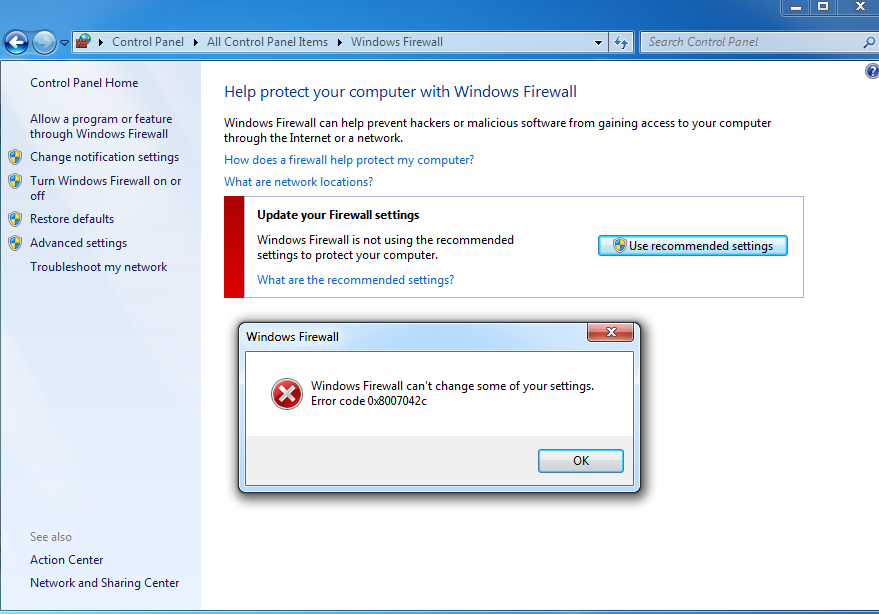Image resolution: width=879 pixels, height=614 pixels.
Task: Click the shield icon beside Restore defaults
Action: tap(15, 219)
